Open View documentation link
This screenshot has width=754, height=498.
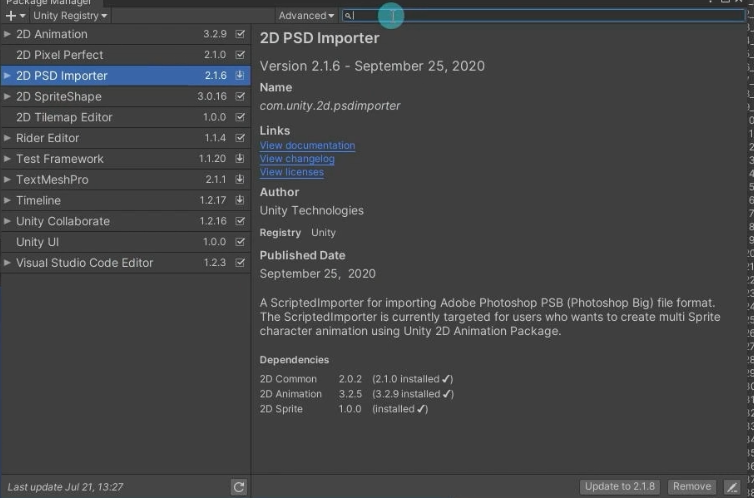(x=307, y=145)
